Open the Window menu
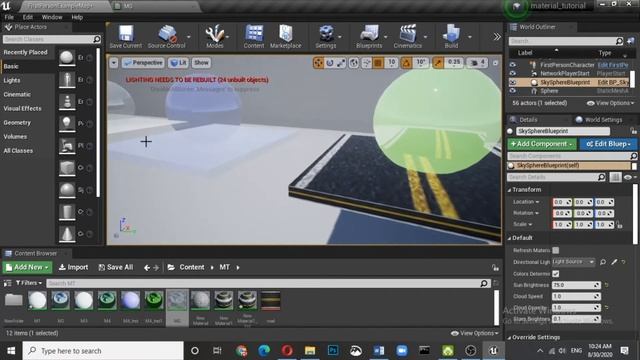 point(52,17)
